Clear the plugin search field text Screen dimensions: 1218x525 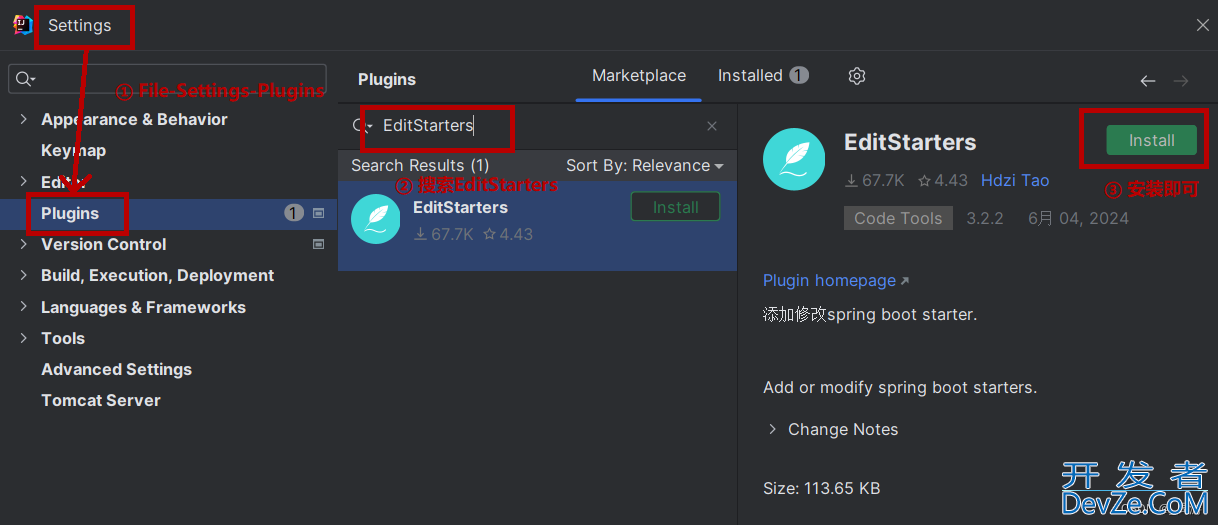pyautogui.click(x=712, y=126)
